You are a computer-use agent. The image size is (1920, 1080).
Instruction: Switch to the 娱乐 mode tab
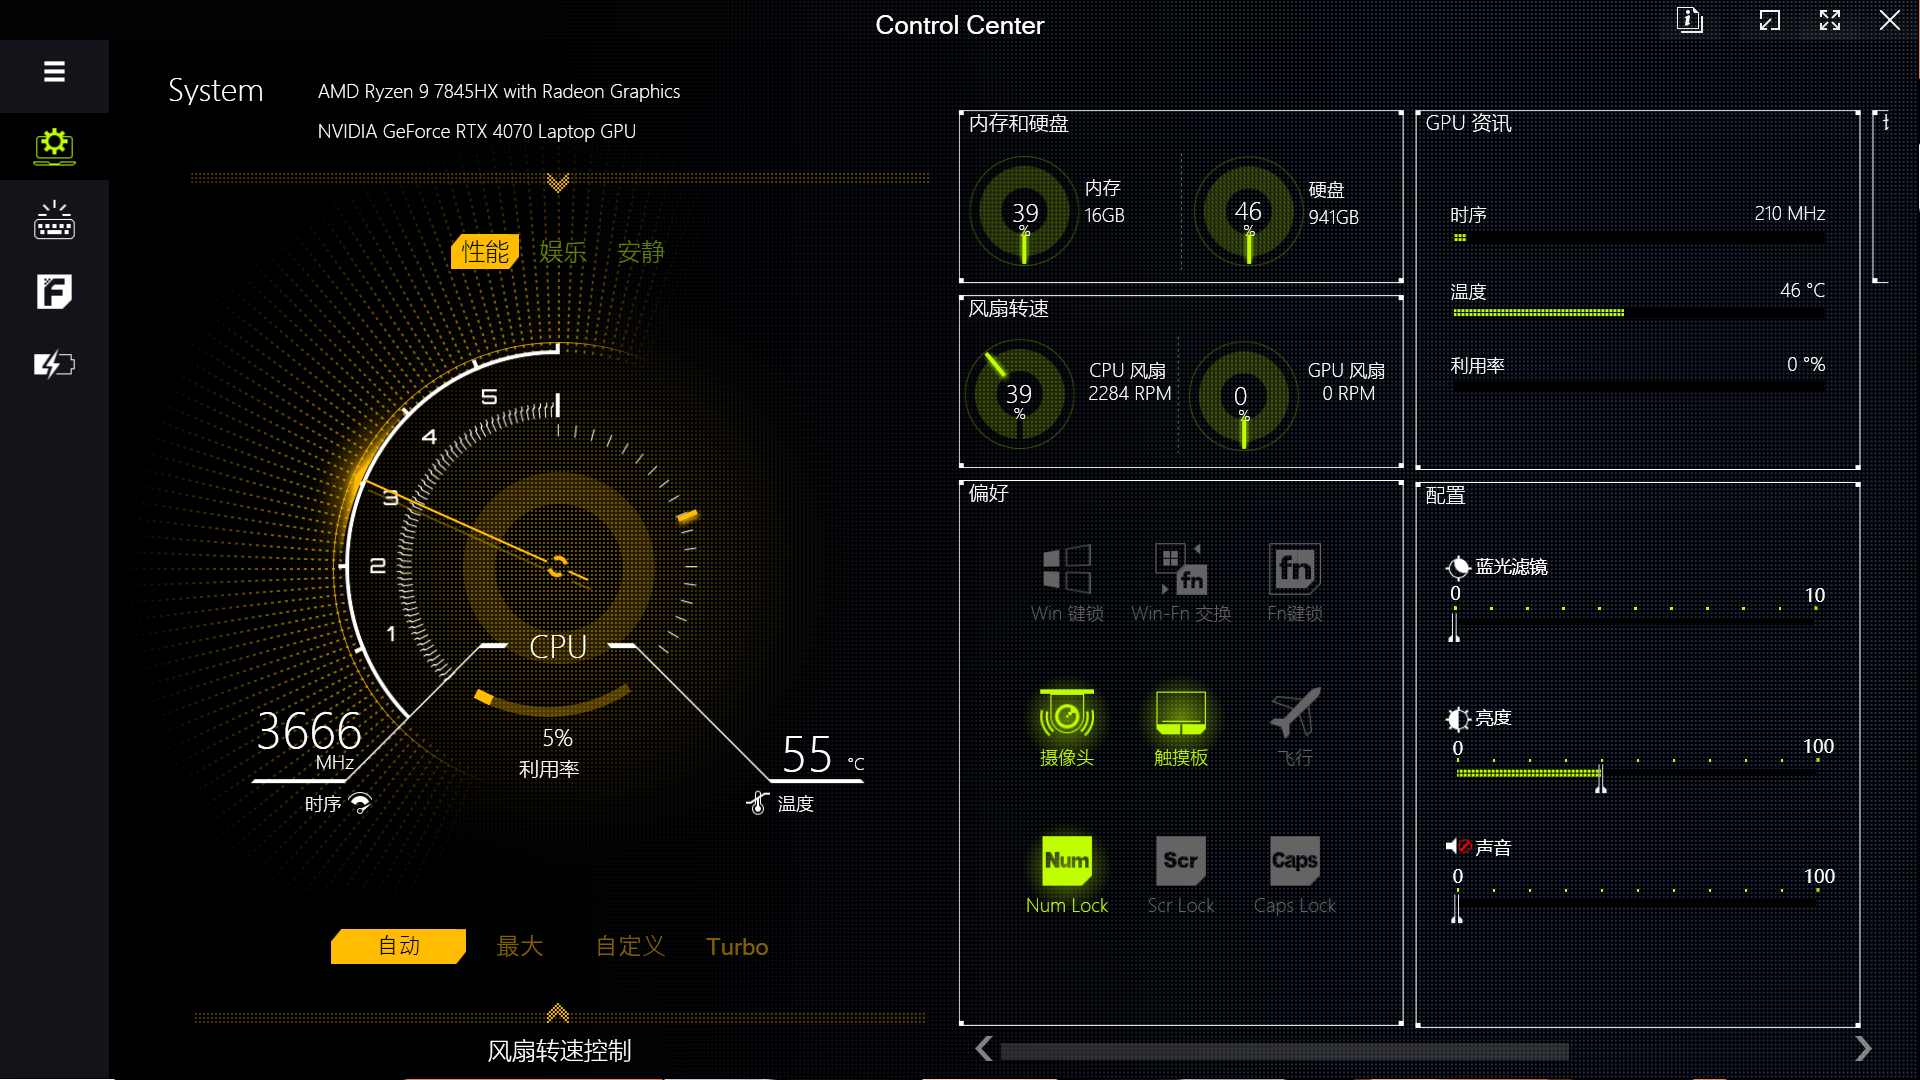[x=562, y=252]
